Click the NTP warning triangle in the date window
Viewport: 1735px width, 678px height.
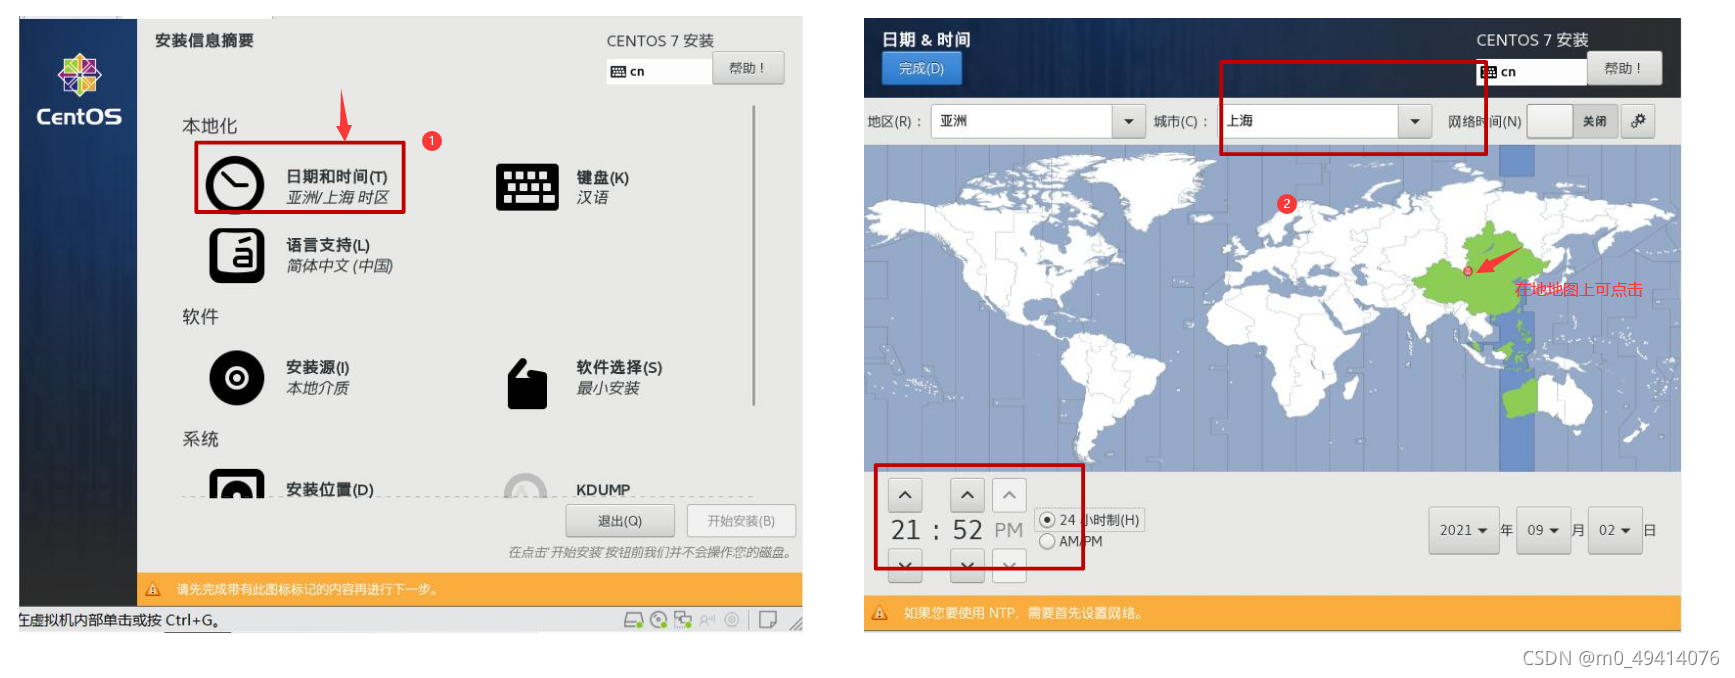[880, 613]
